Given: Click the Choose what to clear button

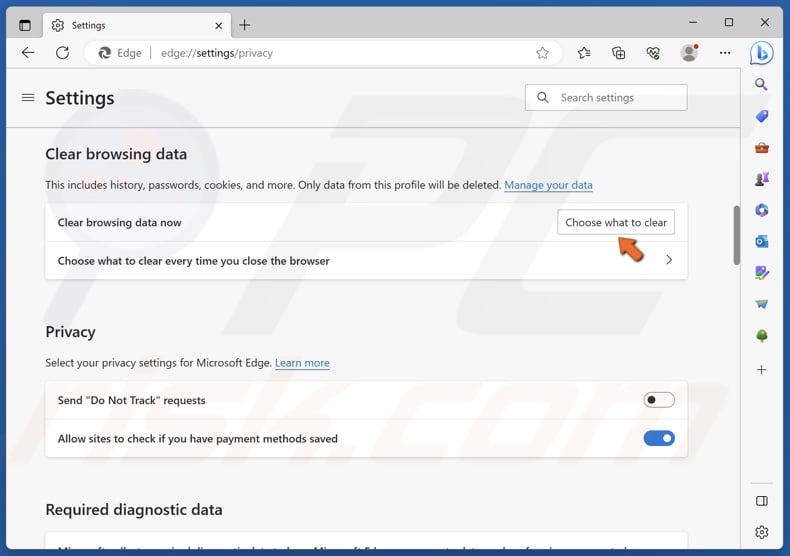Looking at the screenshot, I should tap(615, 222).
